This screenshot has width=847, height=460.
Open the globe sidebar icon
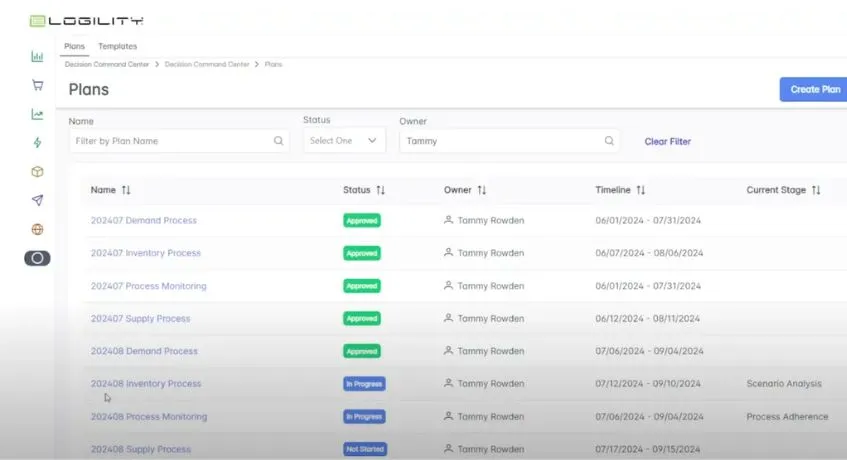tap(37, 229)
